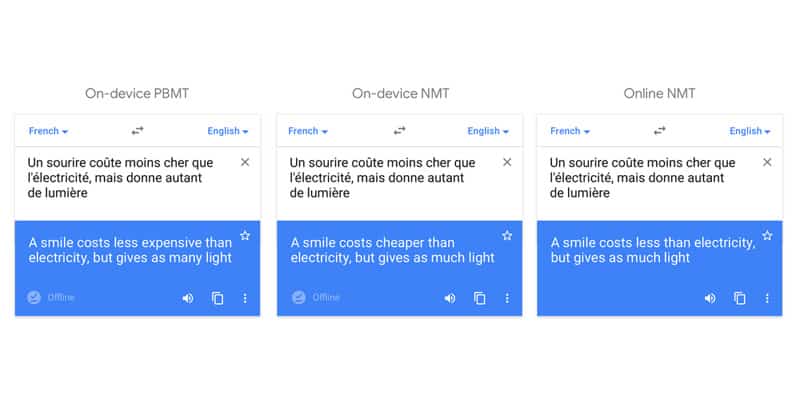Swap languages in the Online NMT panel
Viewport: 800px width, 400px height.
click(659, 131)
